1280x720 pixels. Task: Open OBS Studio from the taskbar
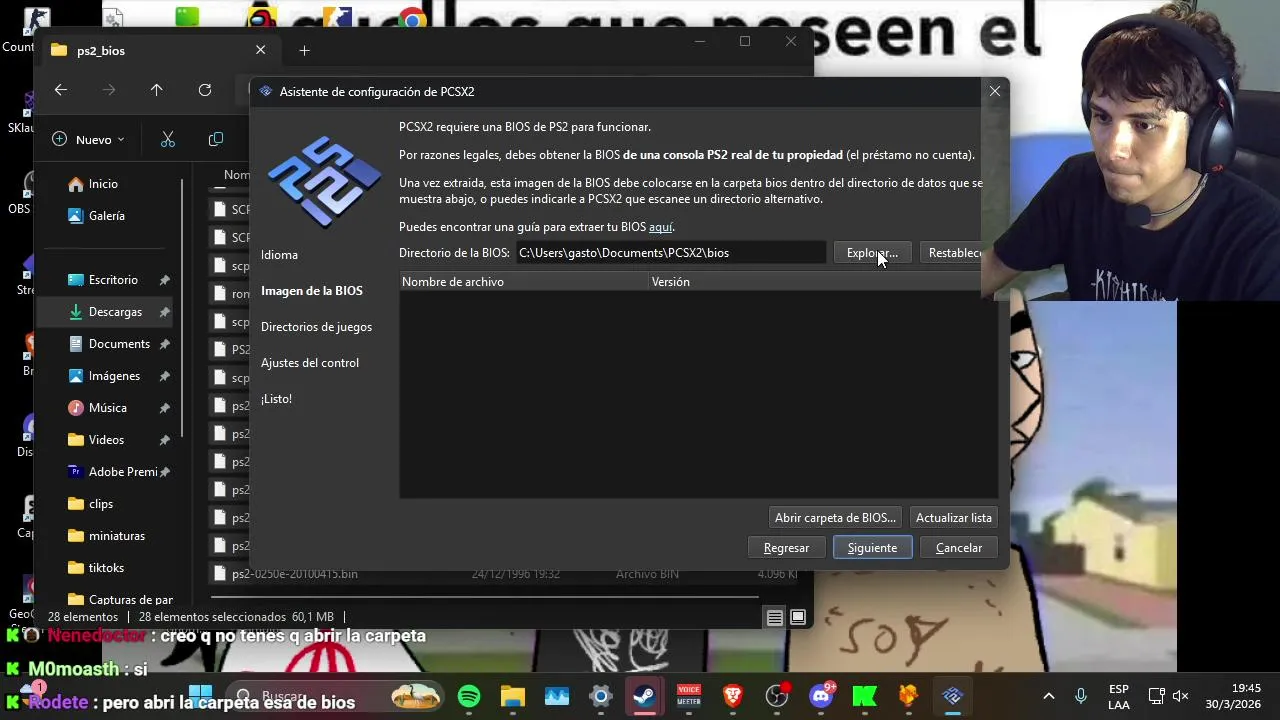(777, 696)
